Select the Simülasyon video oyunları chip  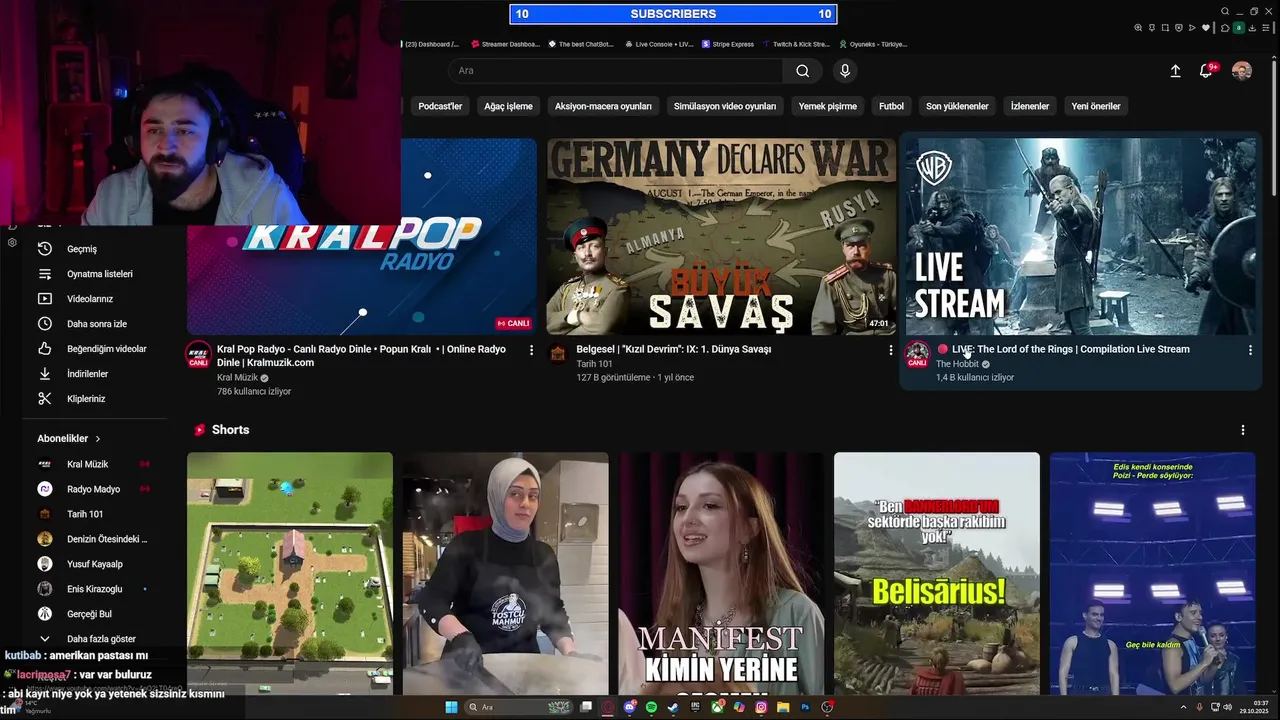725,106
